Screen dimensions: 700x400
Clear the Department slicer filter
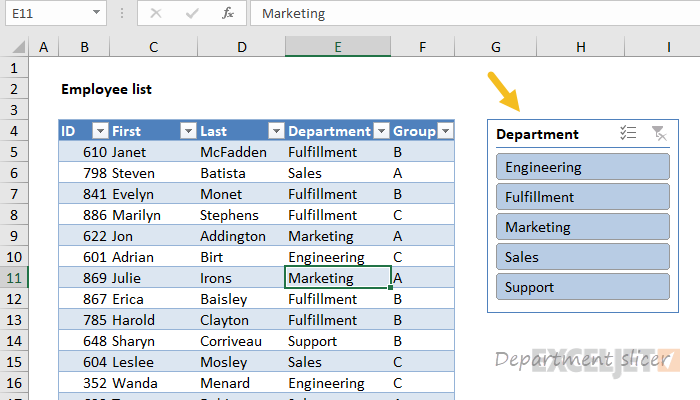pyautogui.click(x=659, y=133)
